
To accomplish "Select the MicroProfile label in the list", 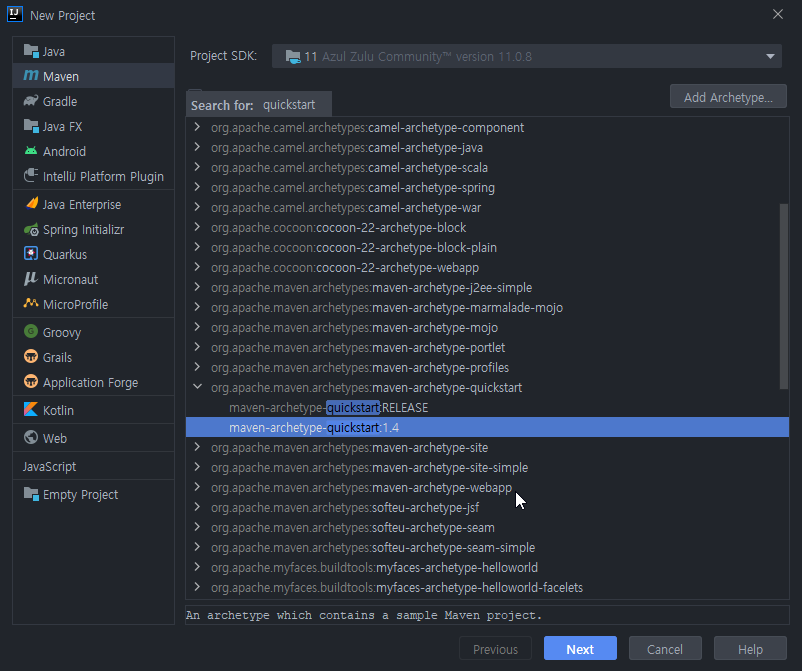I will pyautogui.click(x=76, y=304).
